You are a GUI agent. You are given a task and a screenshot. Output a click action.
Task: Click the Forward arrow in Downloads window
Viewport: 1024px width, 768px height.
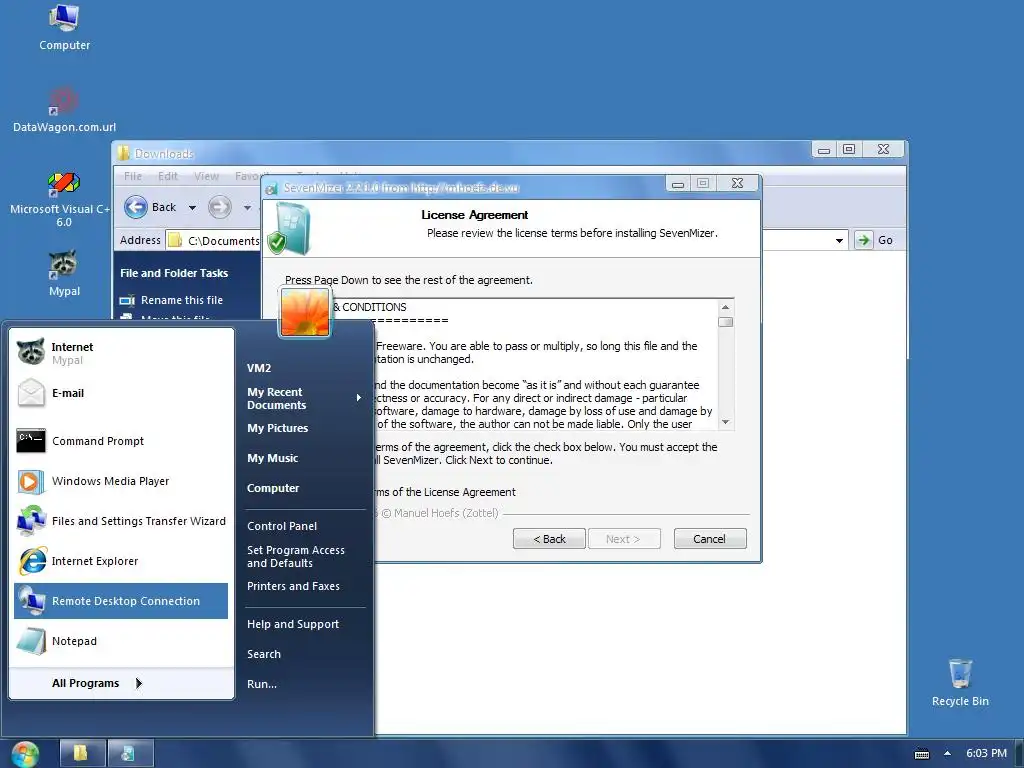click(219, 207)
